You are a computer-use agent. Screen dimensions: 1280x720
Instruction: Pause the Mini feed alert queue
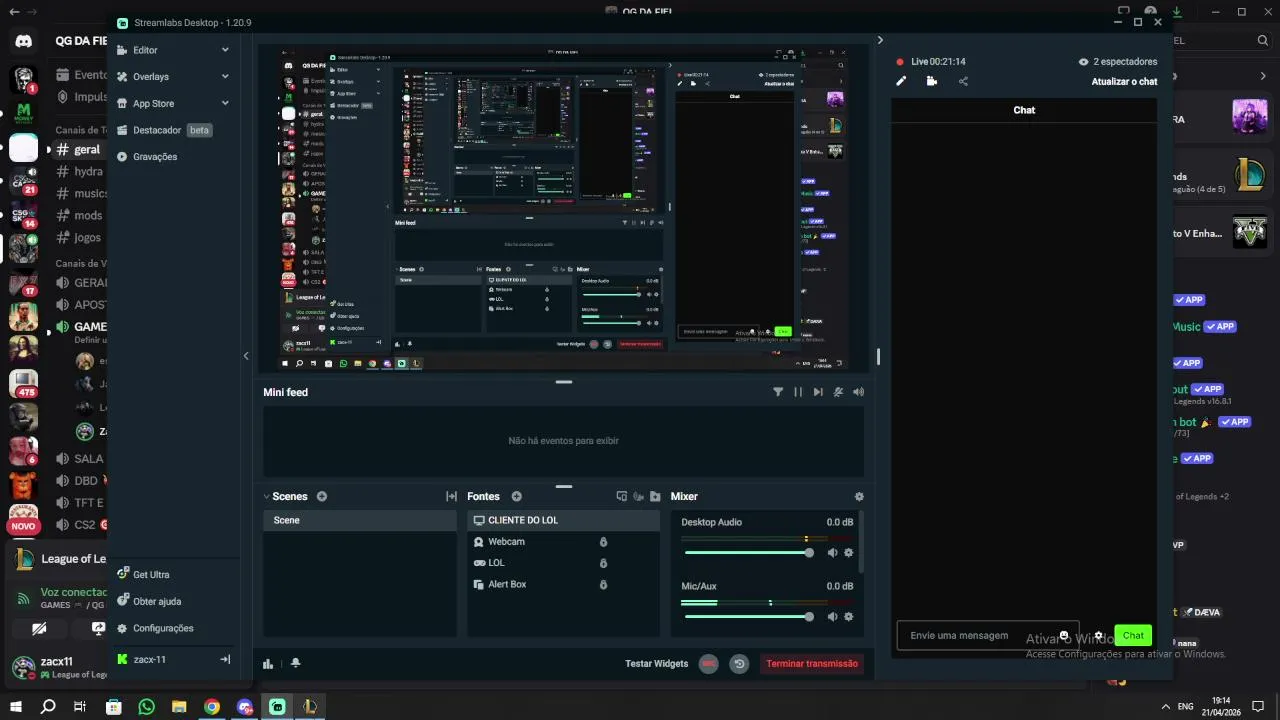coord(798,392)
